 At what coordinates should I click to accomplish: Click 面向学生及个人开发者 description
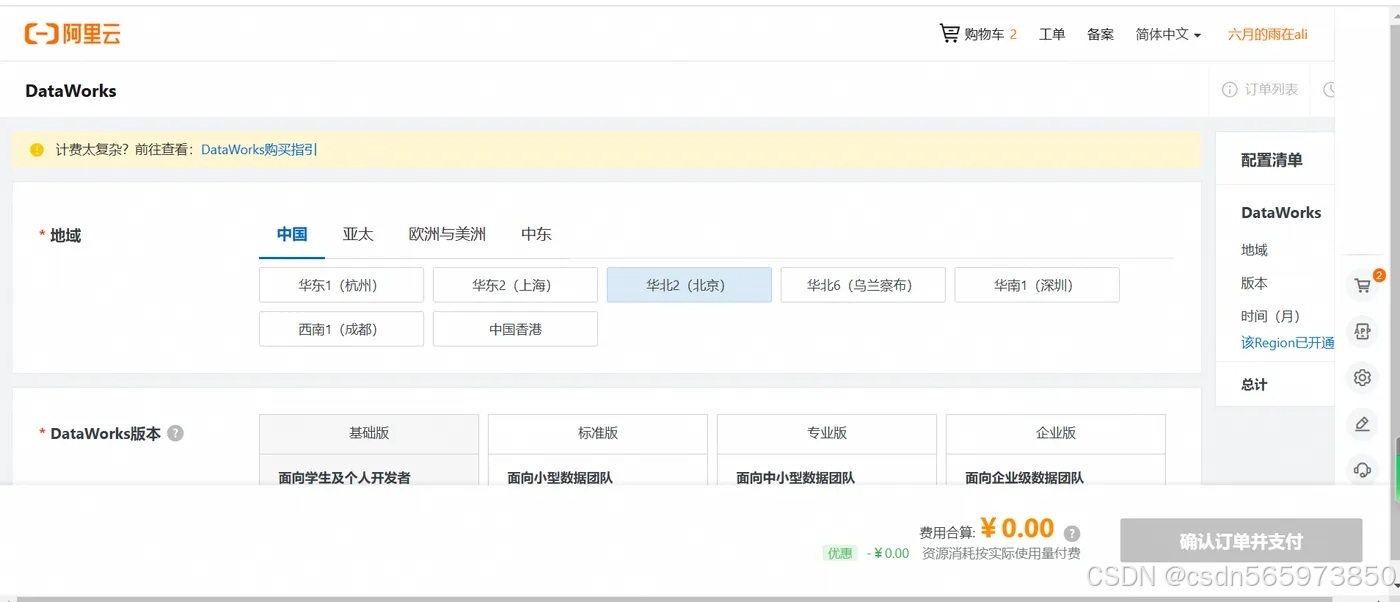click(345, 478)
